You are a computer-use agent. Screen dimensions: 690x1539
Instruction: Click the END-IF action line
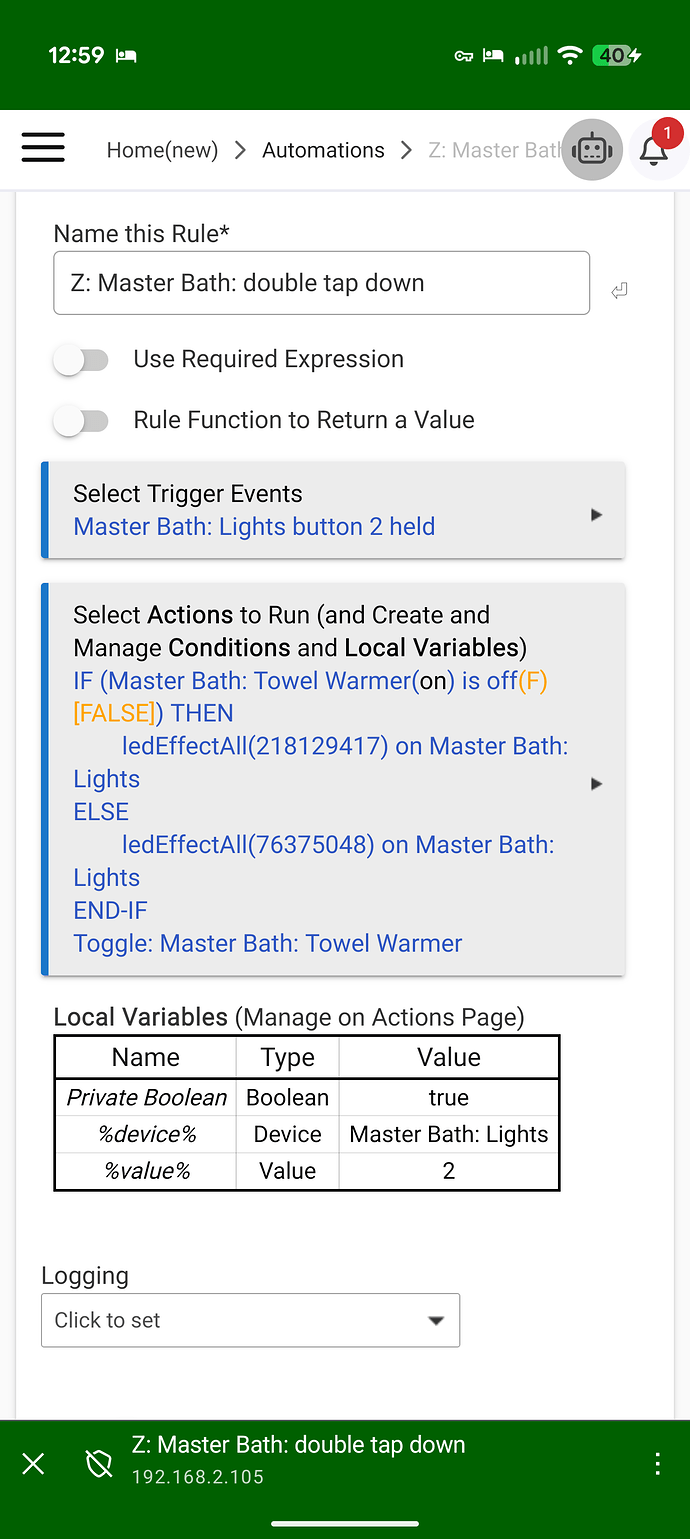[x=110, y=911]
